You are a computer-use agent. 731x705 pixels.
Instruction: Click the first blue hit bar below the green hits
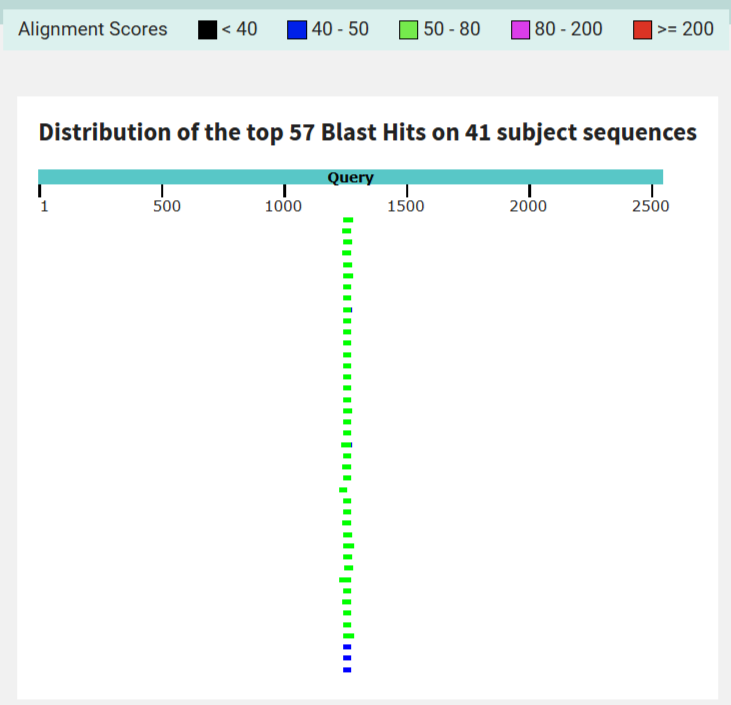347,647
